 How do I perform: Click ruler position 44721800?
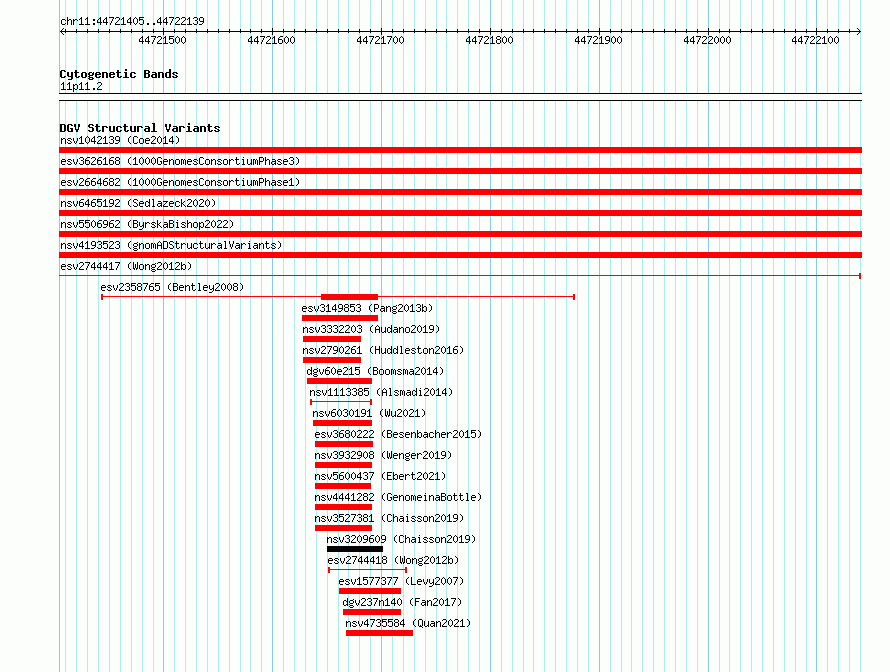(489, 40)
